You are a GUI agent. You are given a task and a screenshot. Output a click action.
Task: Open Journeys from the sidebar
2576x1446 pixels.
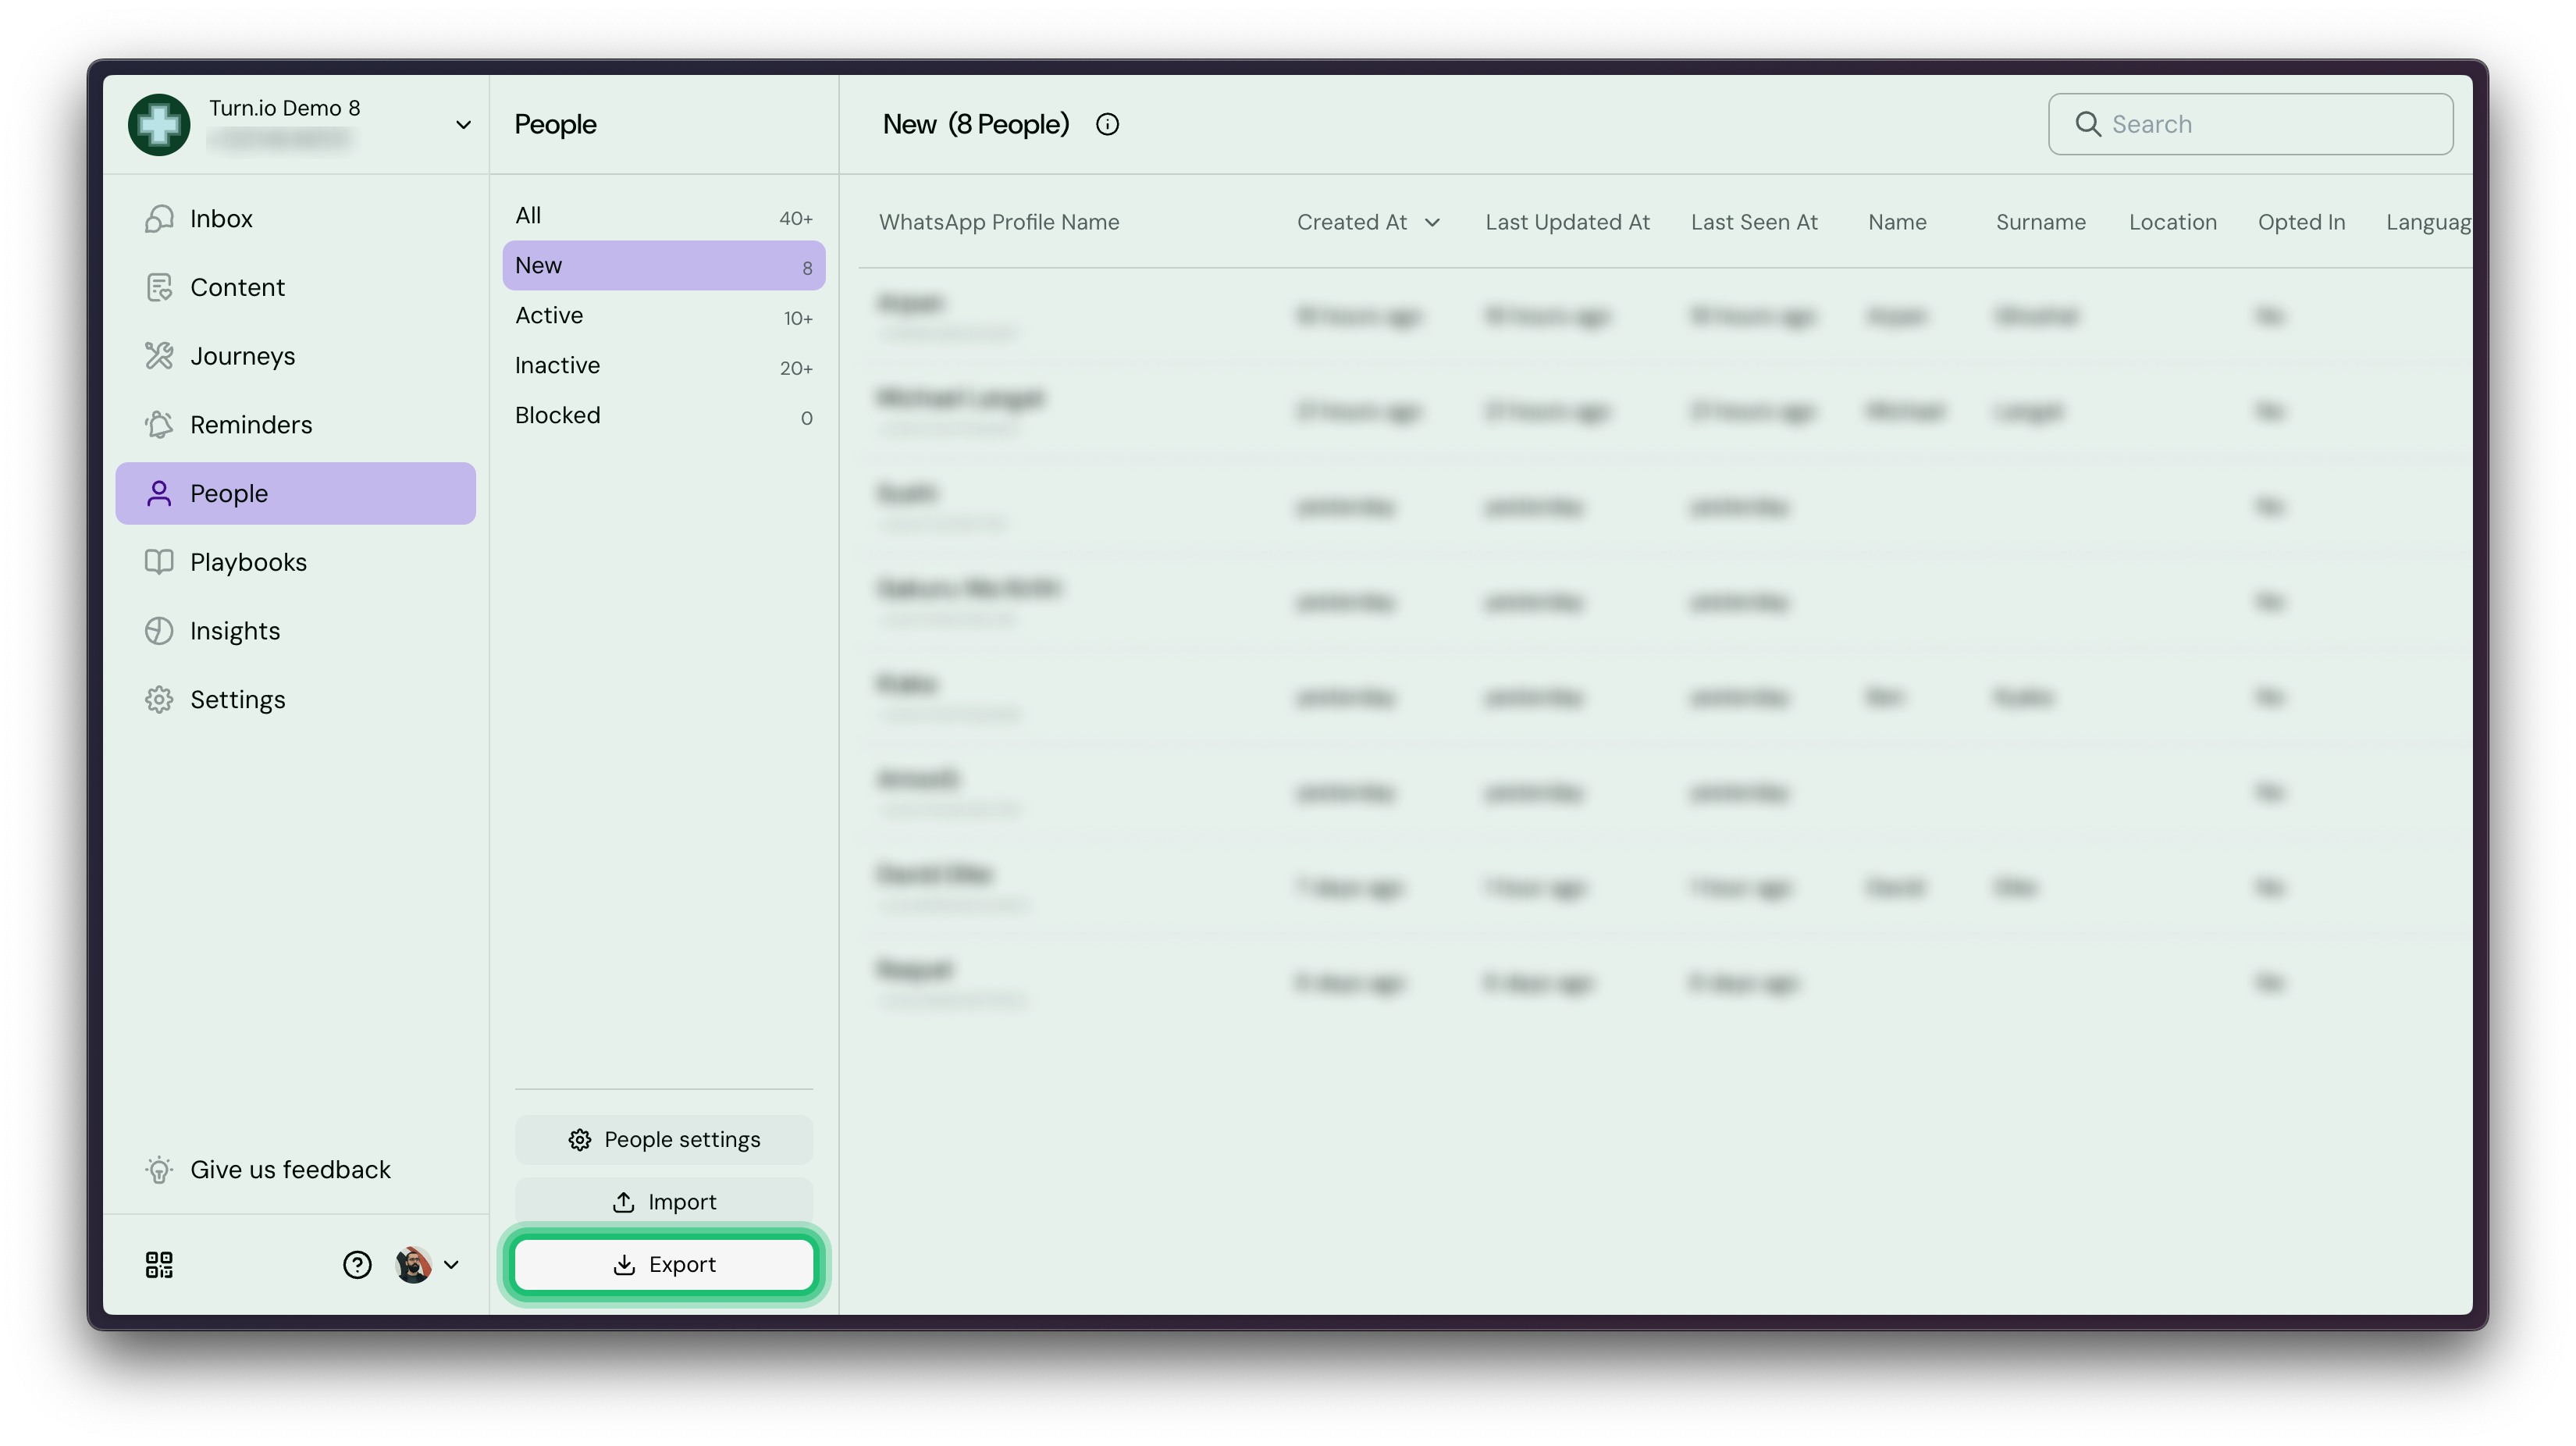click(159, 356)
